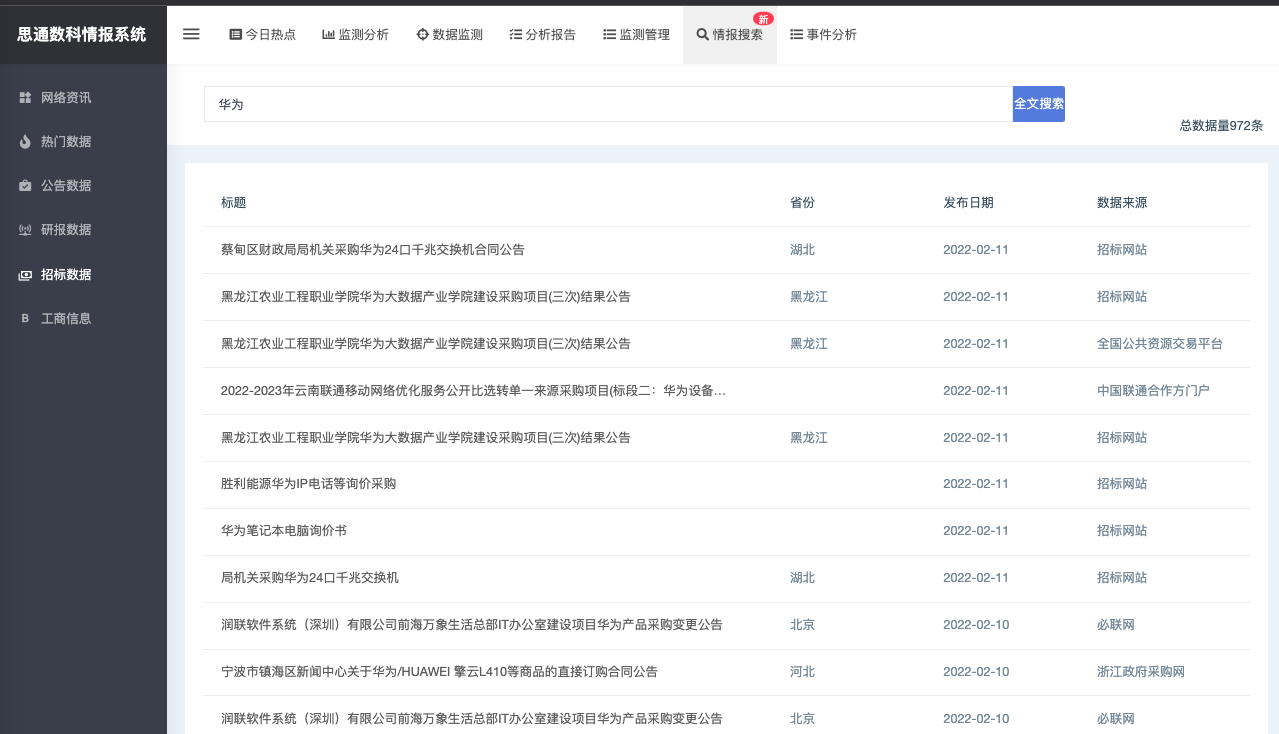1279x734 pixels.
Task: Click the 全文搜索 button
Action: point(1038,103)
